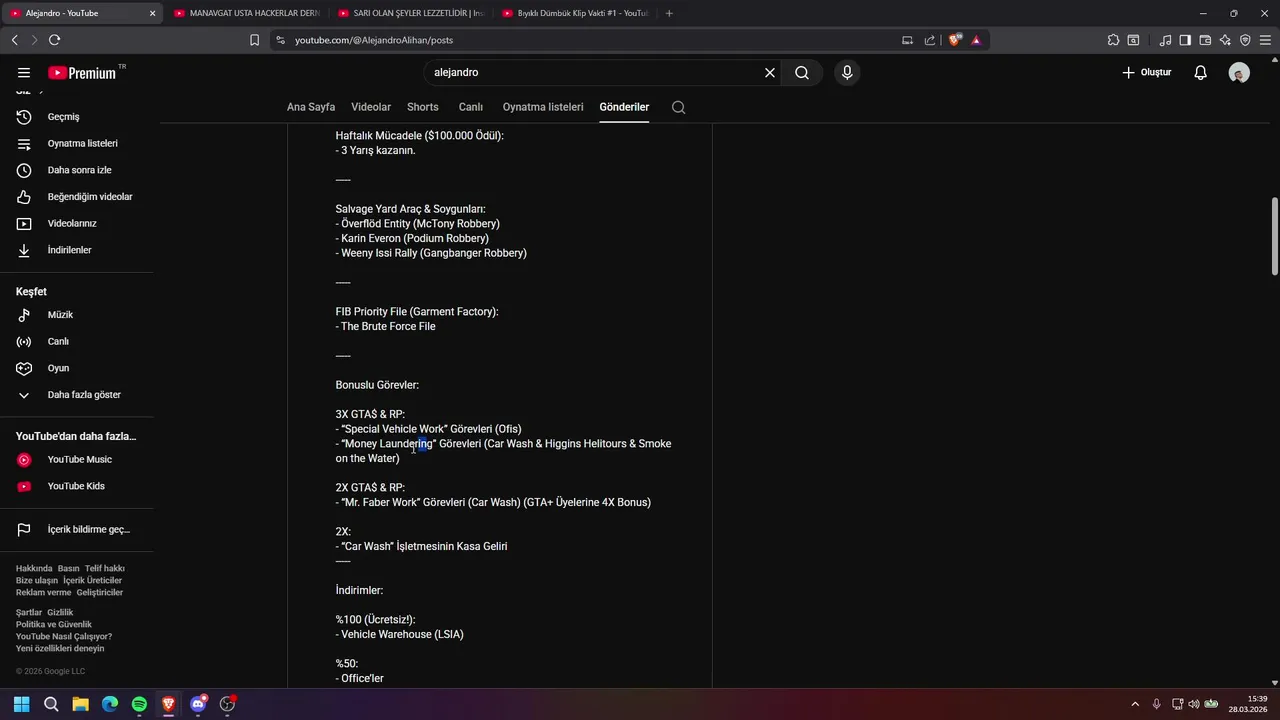Open Spotify from the taskbar
Viewport: 1280px width, 720px height.
[x=139, y=704]
